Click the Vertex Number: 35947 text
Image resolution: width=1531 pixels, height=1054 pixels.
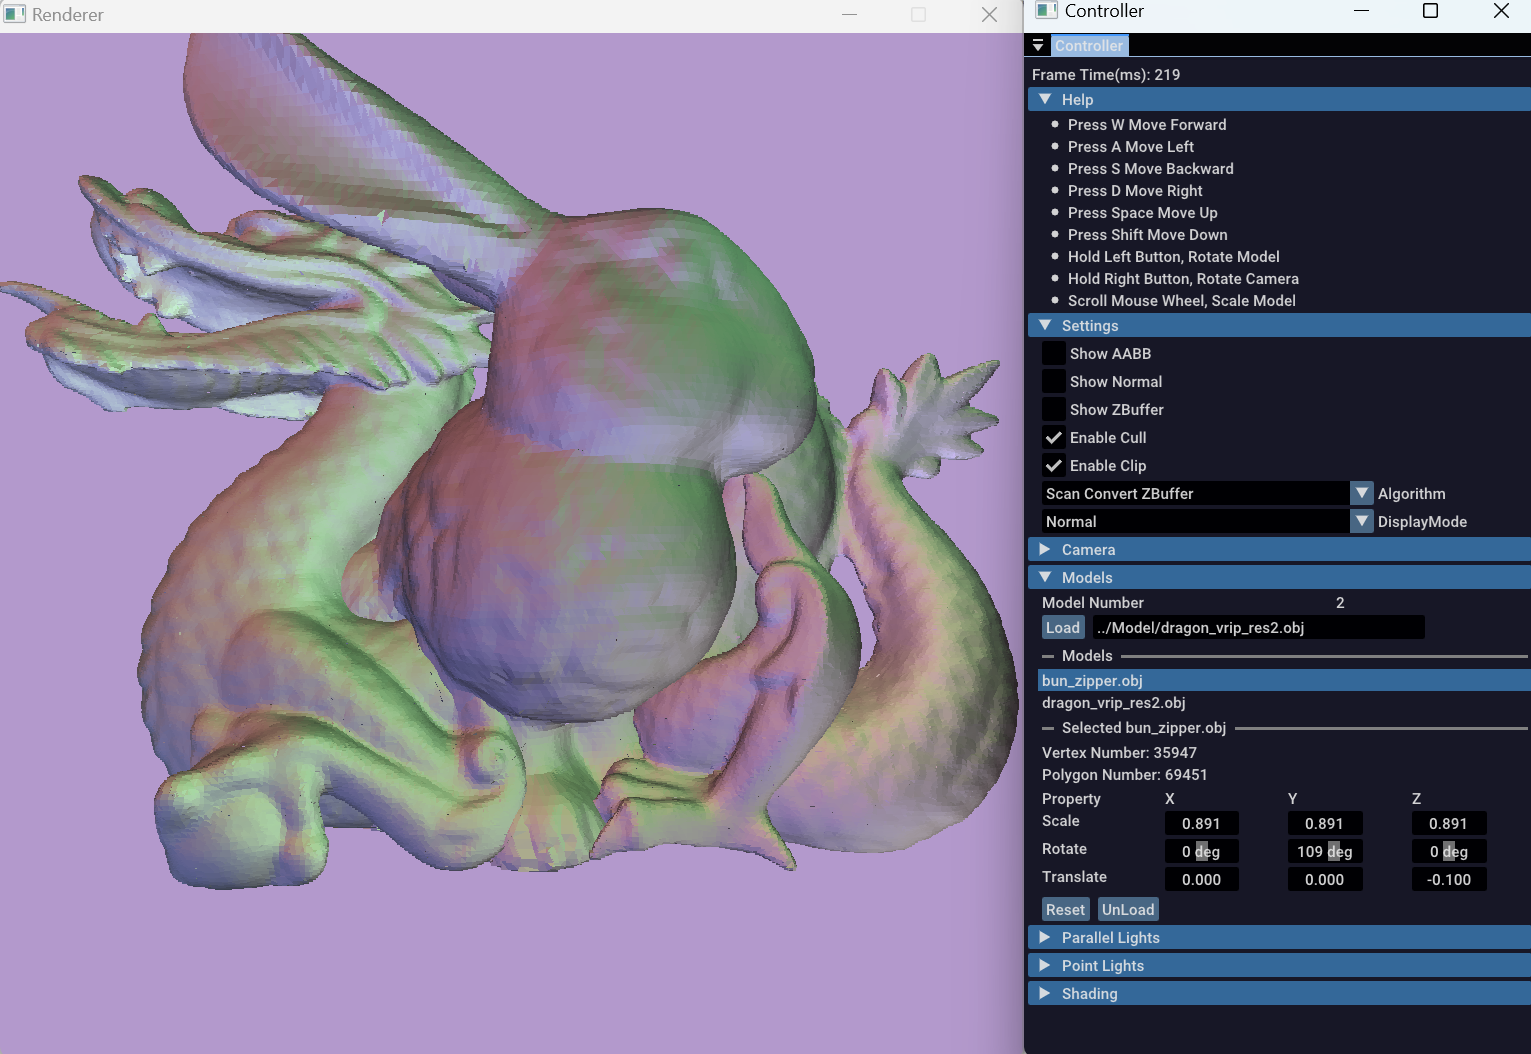[x=1119, y=753]
